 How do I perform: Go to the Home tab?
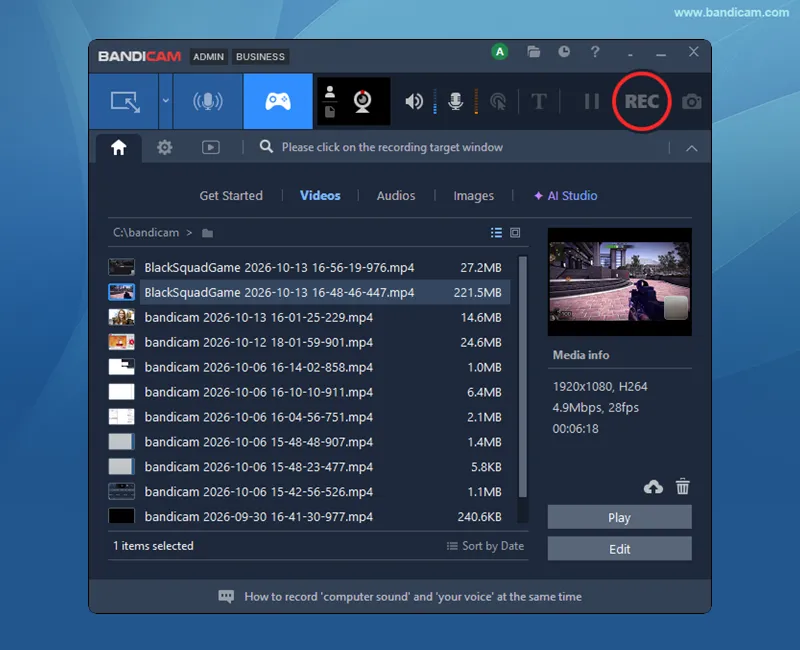(119, 147)
